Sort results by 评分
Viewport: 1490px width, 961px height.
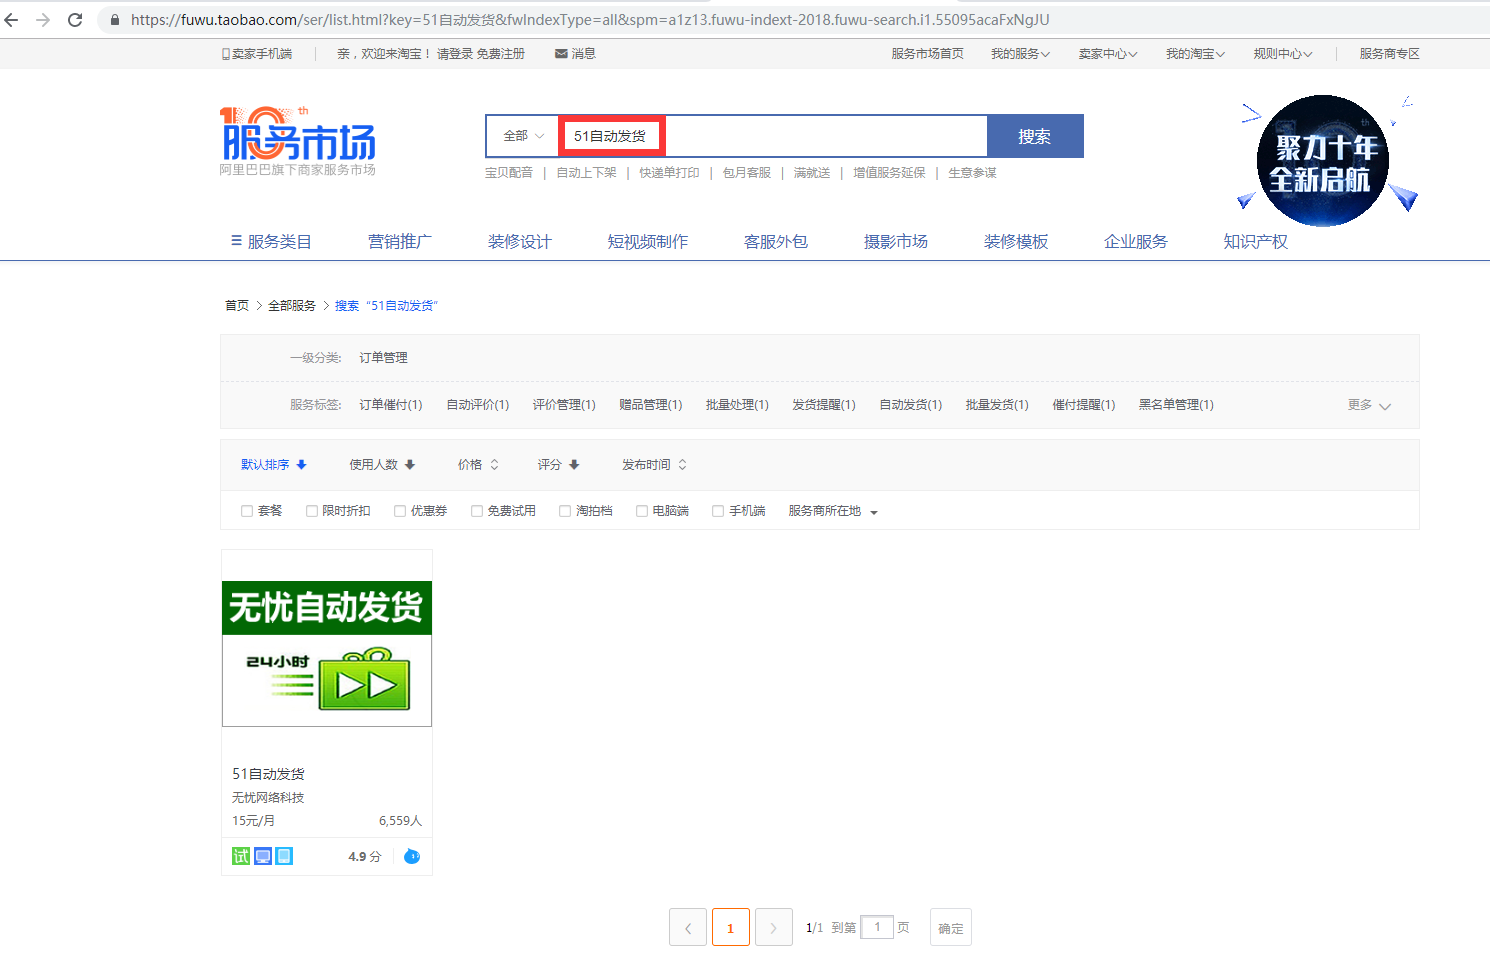pos(558,465)
